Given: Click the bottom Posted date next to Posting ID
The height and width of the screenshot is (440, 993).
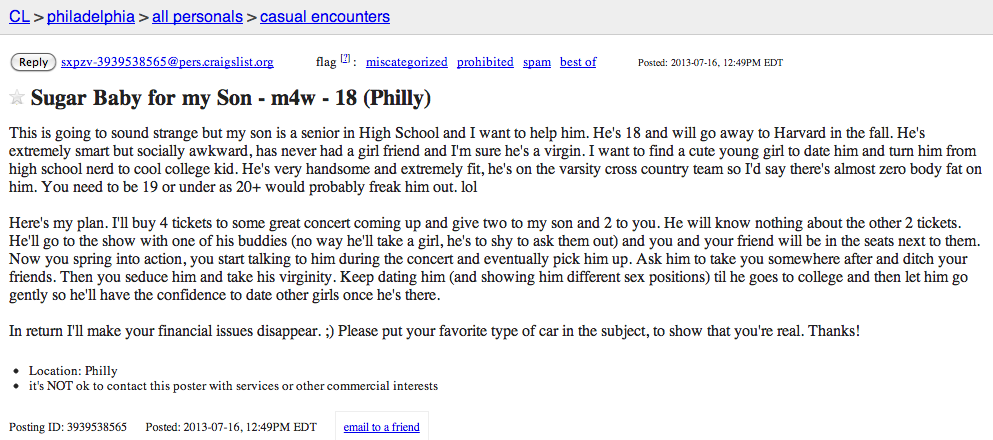Looking at the screenshot, I should (231, 427).
